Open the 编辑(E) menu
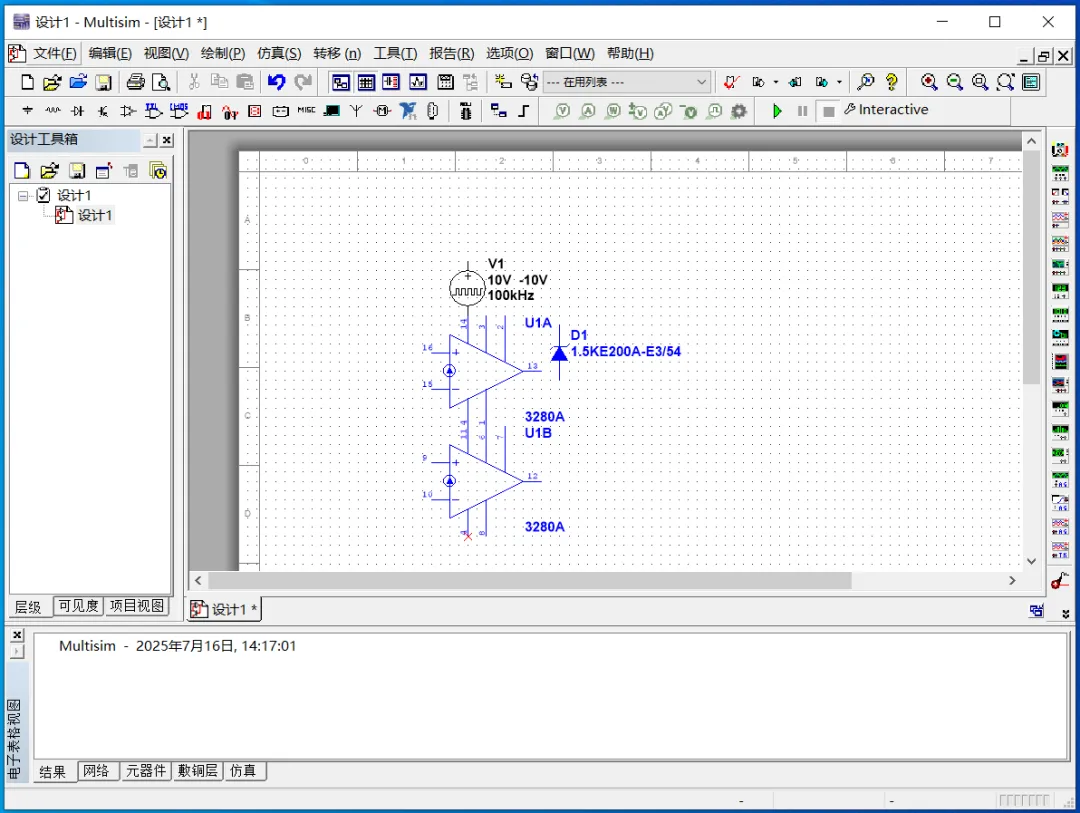This screenshot has height=813, width=1080. point(110,53)
